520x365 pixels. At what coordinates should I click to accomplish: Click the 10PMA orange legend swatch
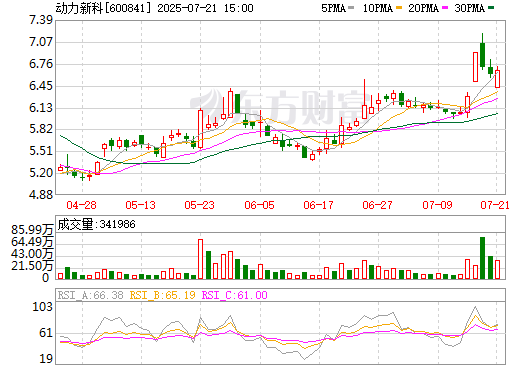398,8
